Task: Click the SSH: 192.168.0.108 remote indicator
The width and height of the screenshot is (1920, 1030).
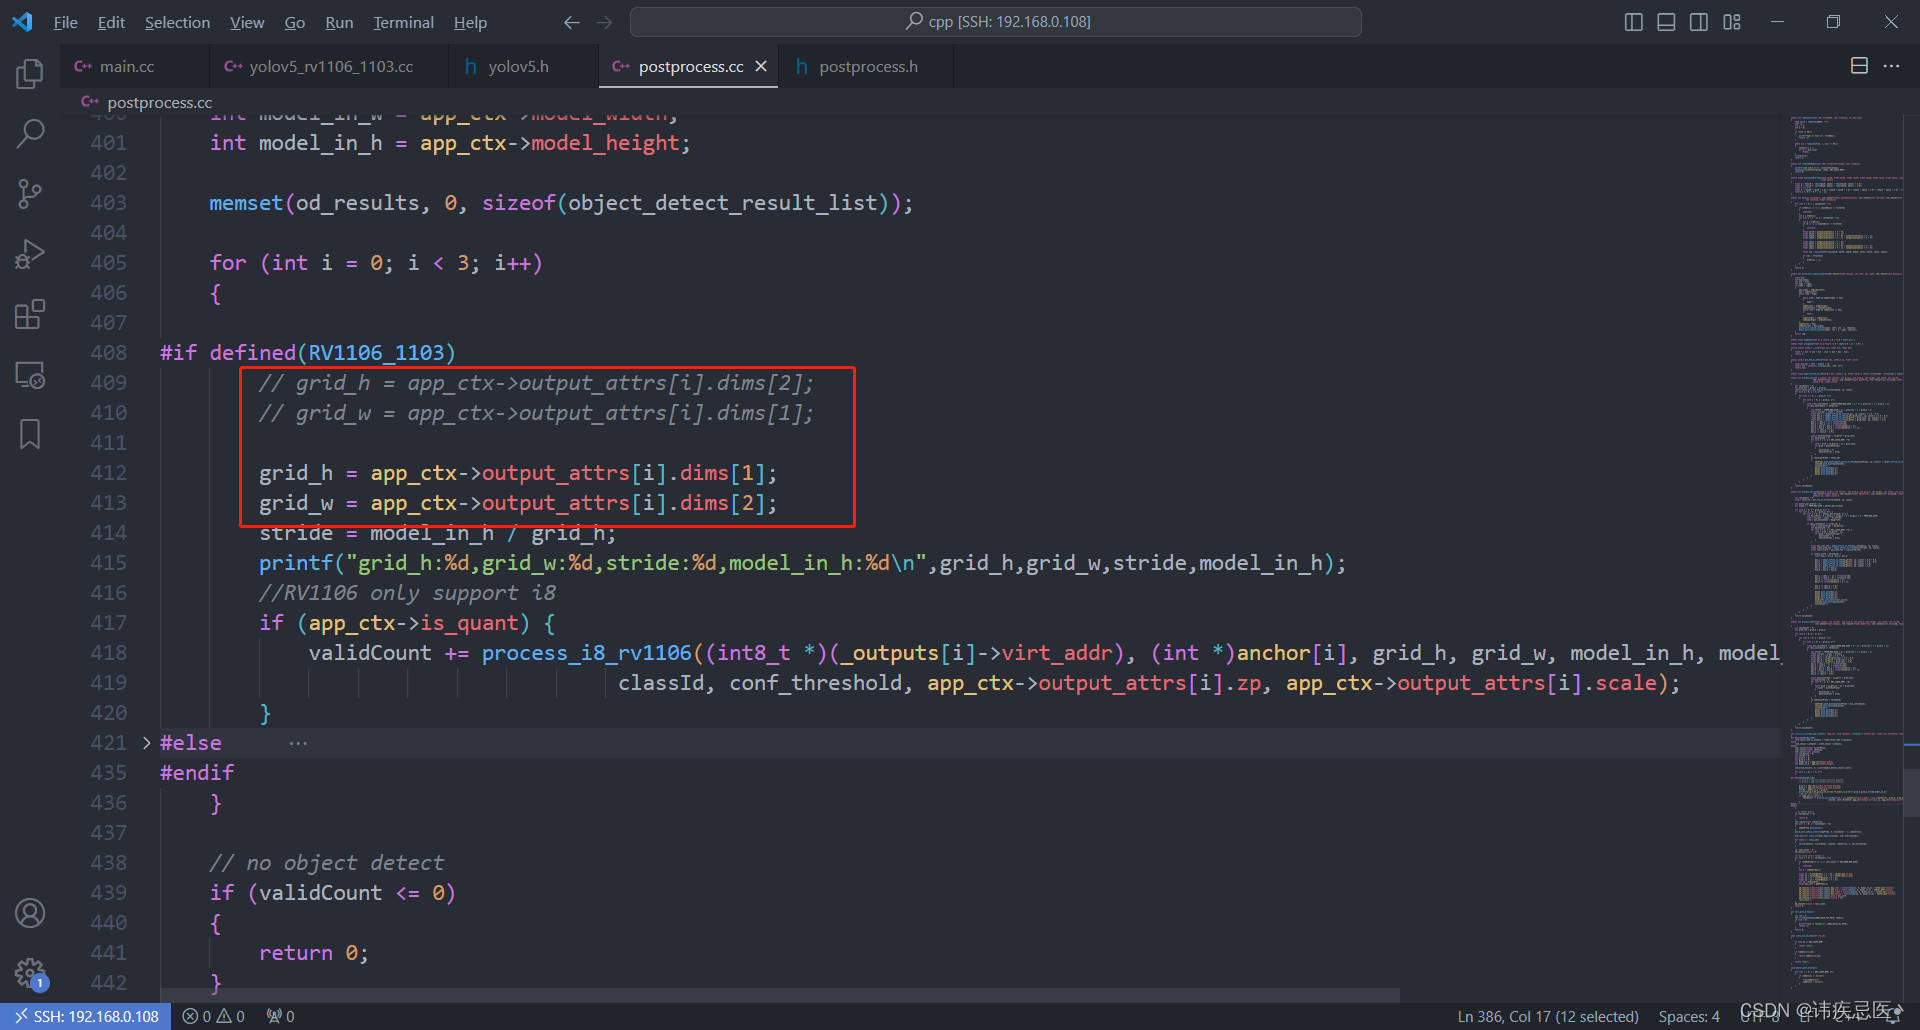Action: tap(86, 1016)
